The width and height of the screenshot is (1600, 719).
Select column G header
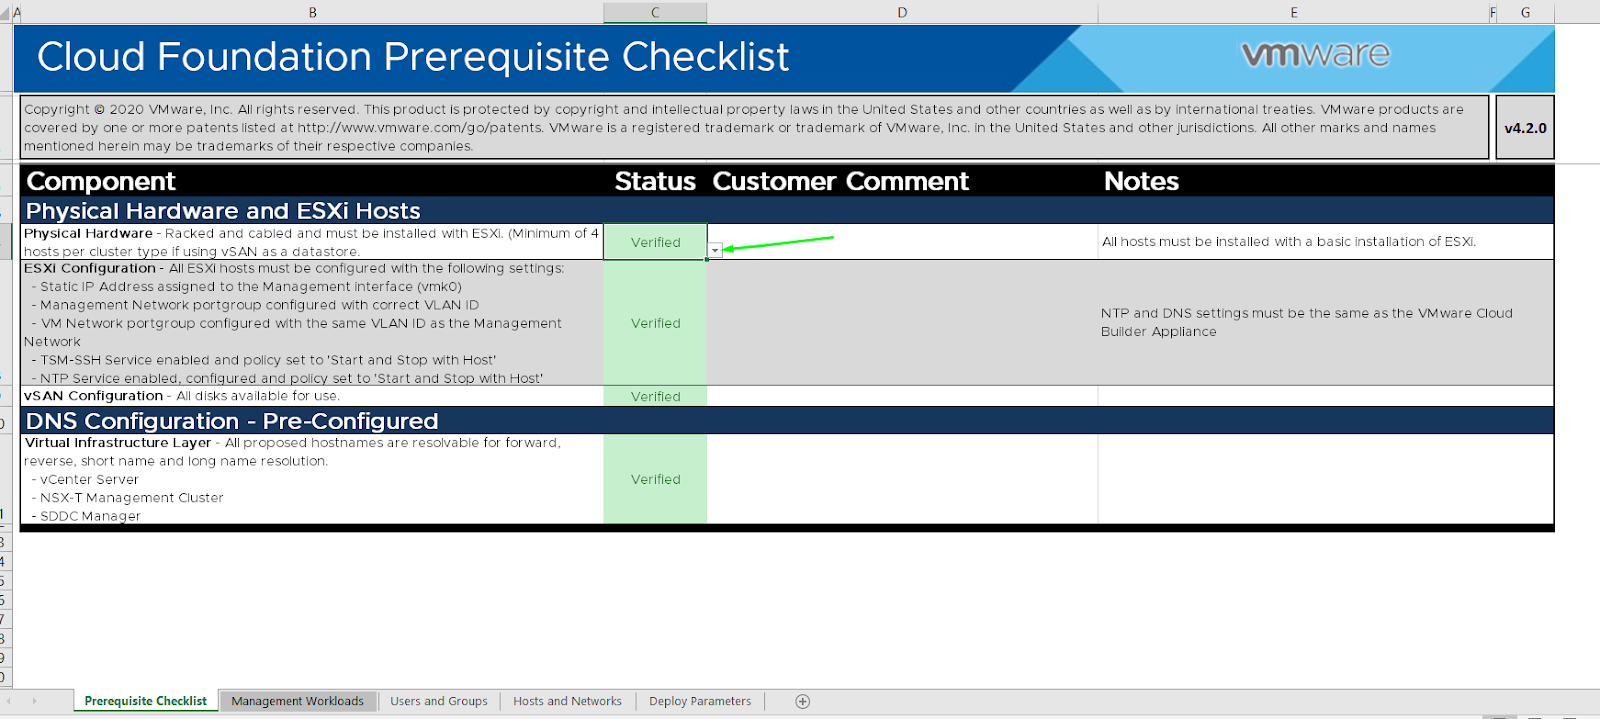(1525, 12)
